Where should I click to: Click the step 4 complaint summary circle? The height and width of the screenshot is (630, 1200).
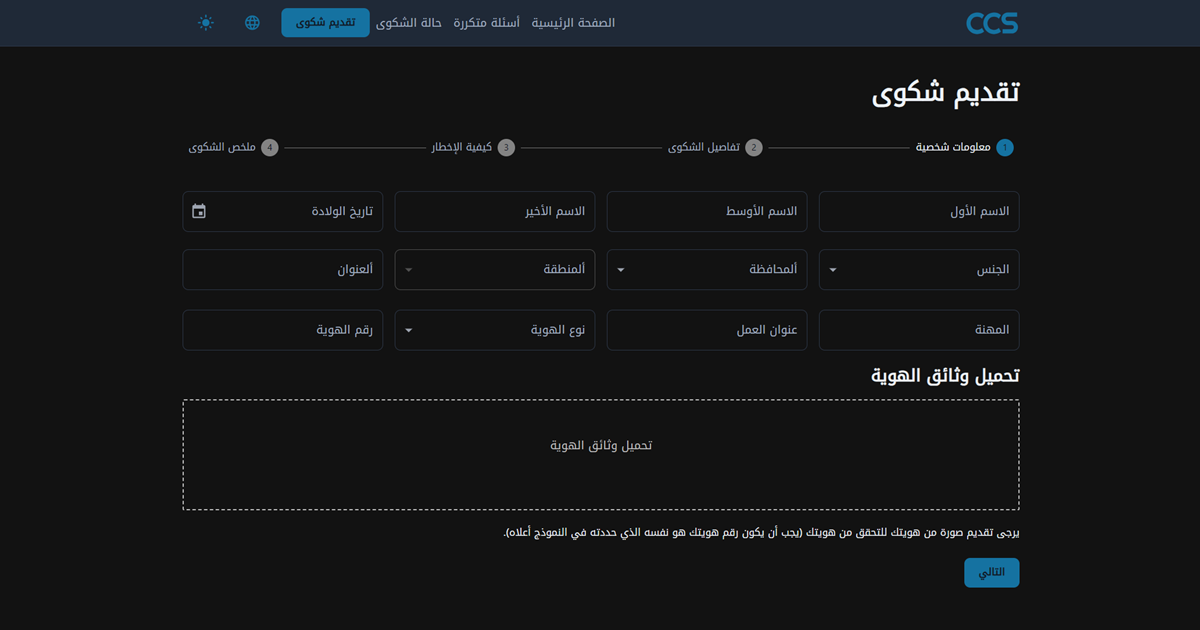tap(269, 148)
